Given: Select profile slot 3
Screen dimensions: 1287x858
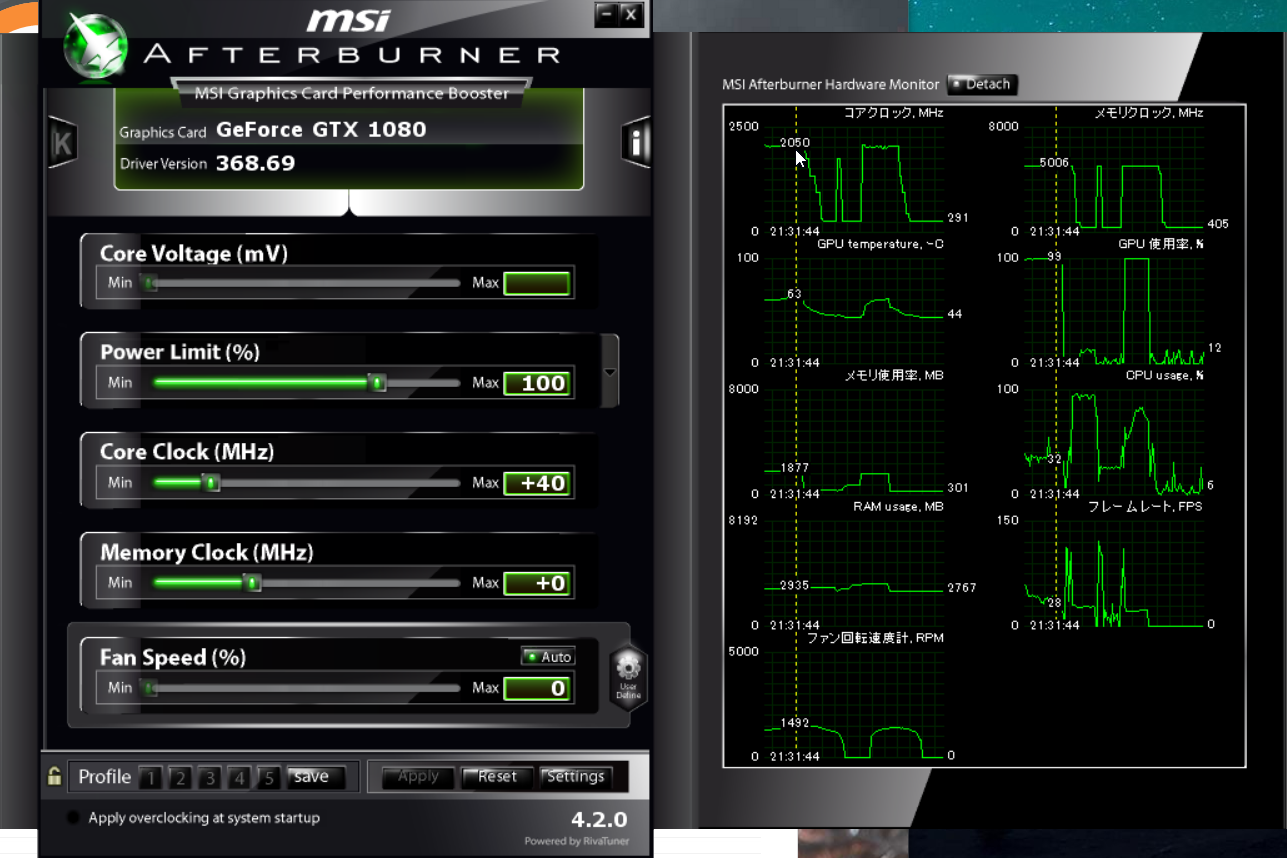Looking at the screenshot, I should [x=209, y=778].
